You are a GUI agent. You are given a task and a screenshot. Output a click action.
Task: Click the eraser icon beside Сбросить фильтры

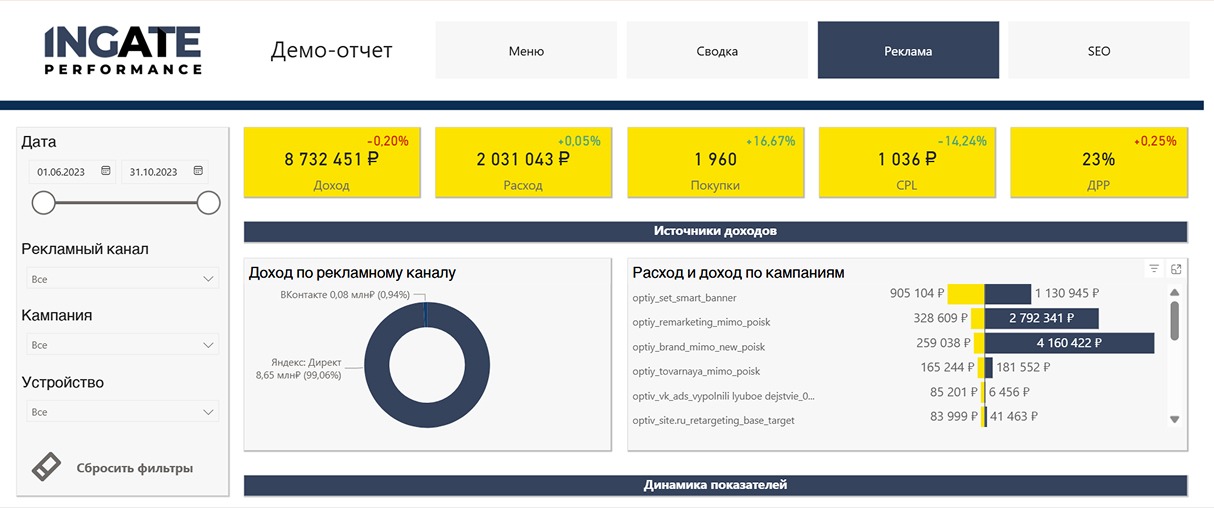(47, 467)
